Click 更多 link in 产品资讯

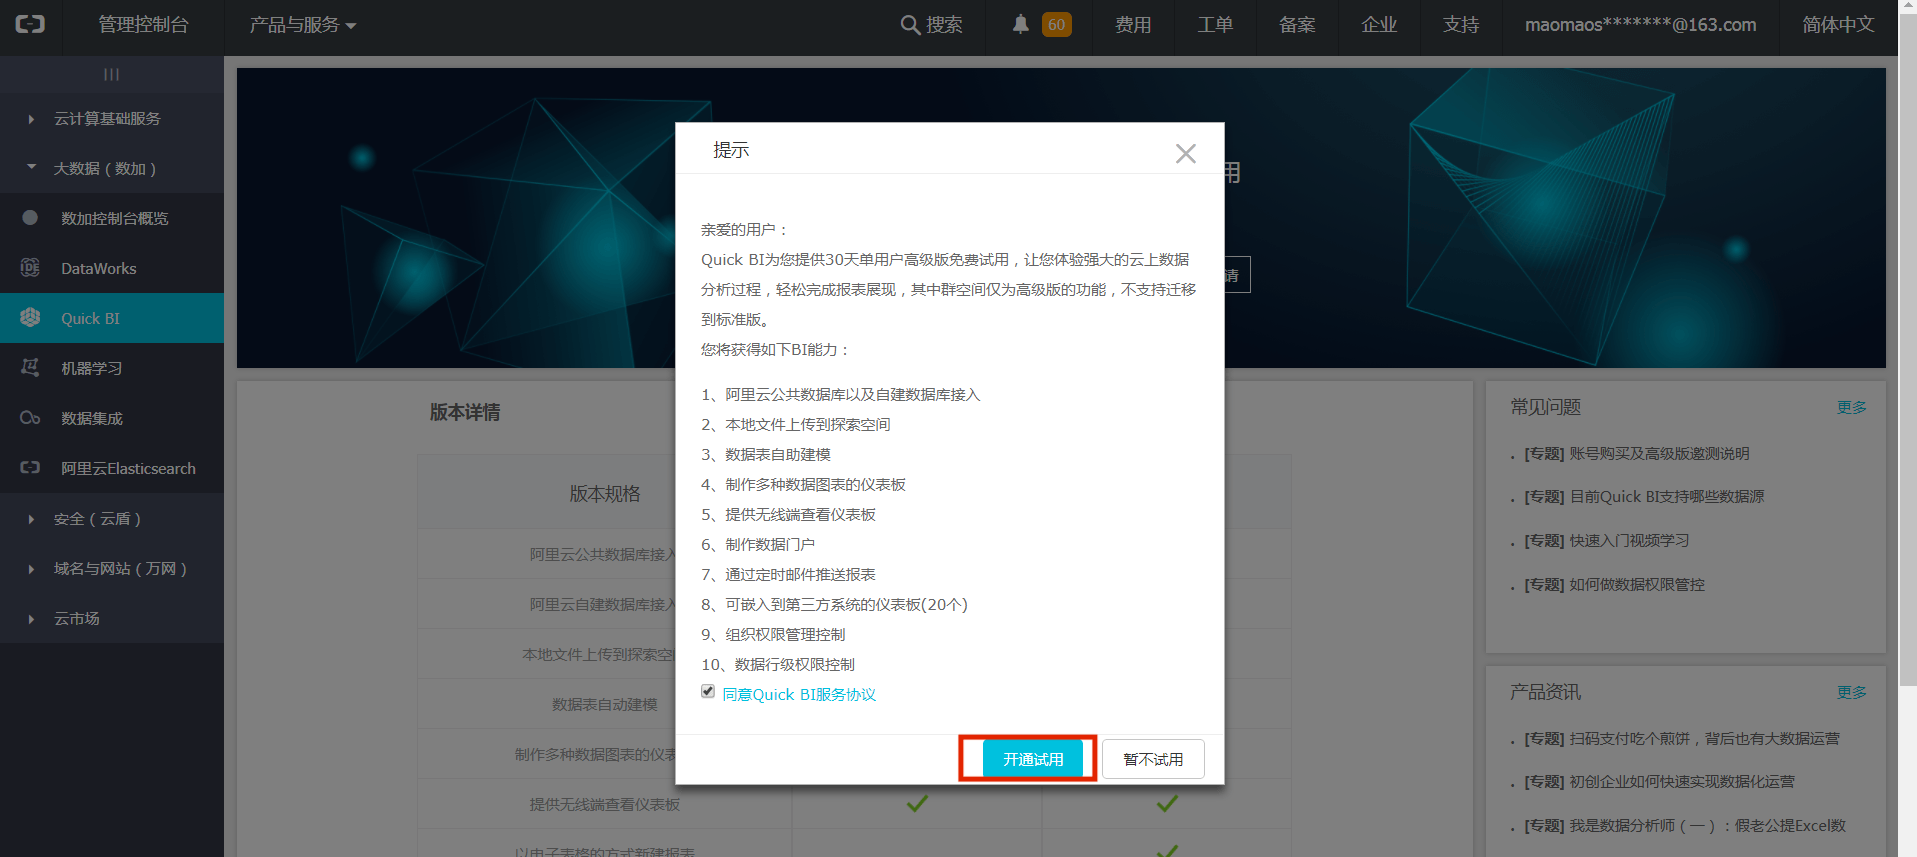(x=1852, y=692)
